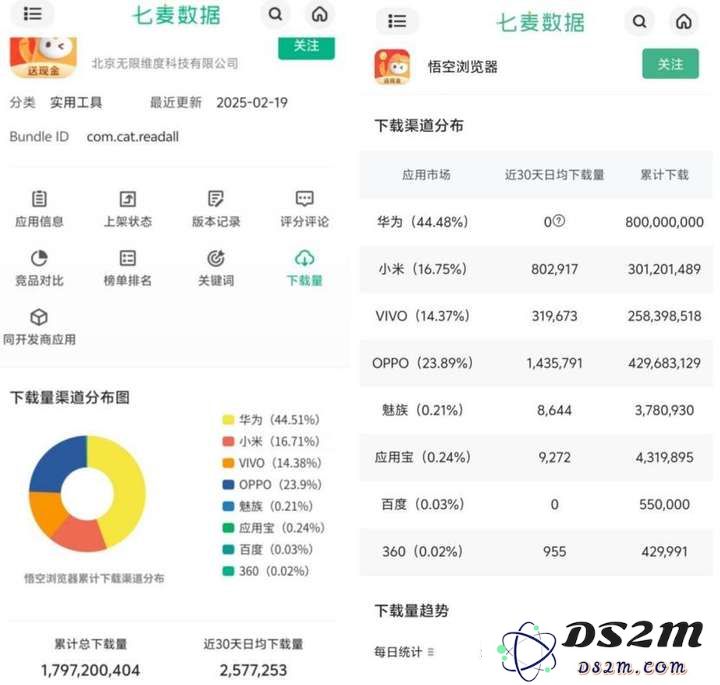Open 应用信息 section

tap(39, 209)
